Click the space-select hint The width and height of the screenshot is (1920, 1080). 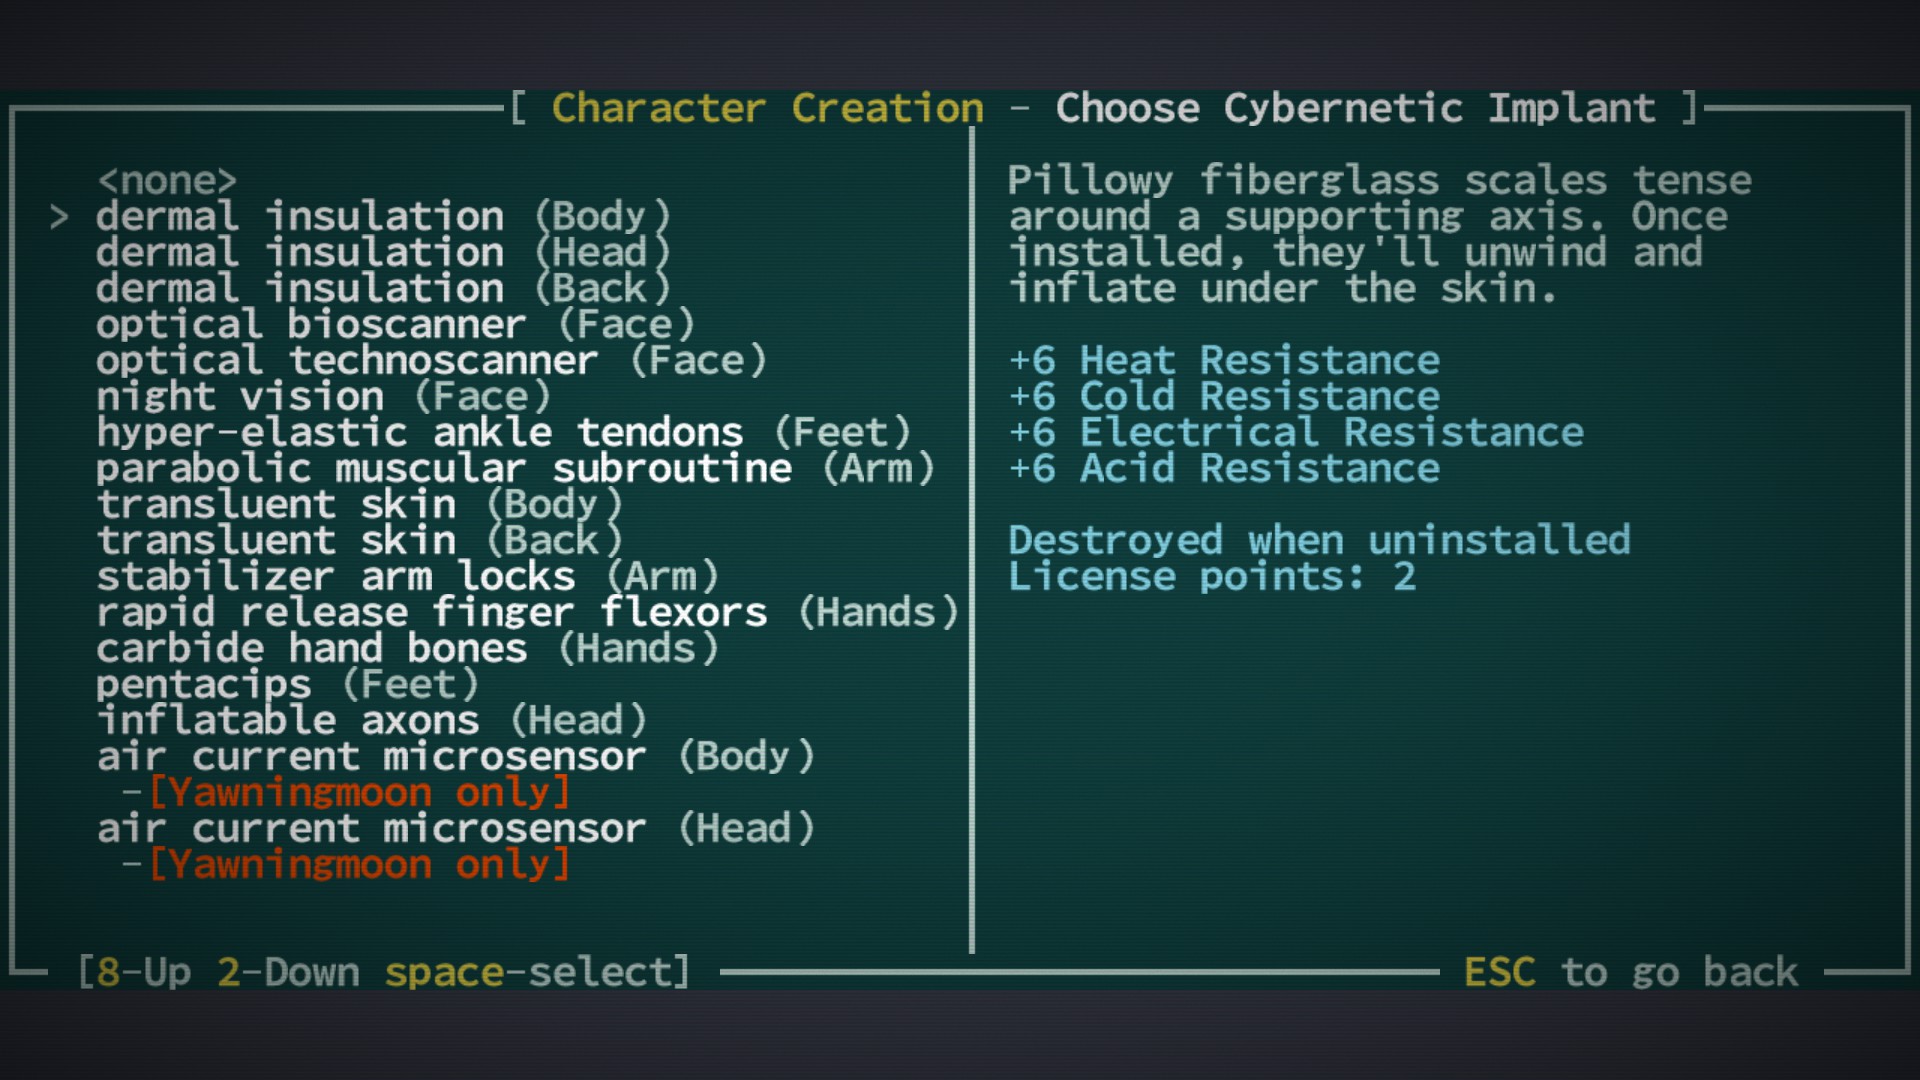(x=536, y=972)
